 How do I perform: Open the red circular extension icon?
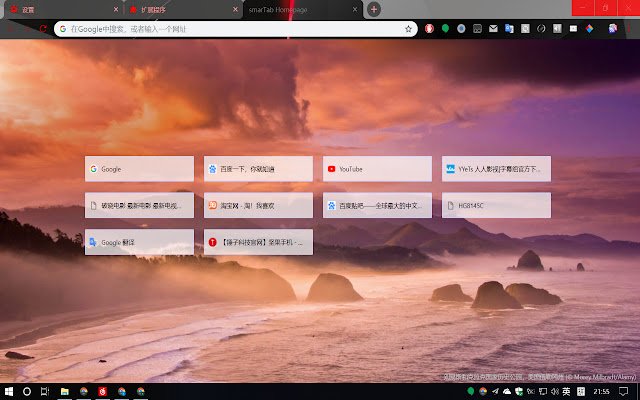429,28
